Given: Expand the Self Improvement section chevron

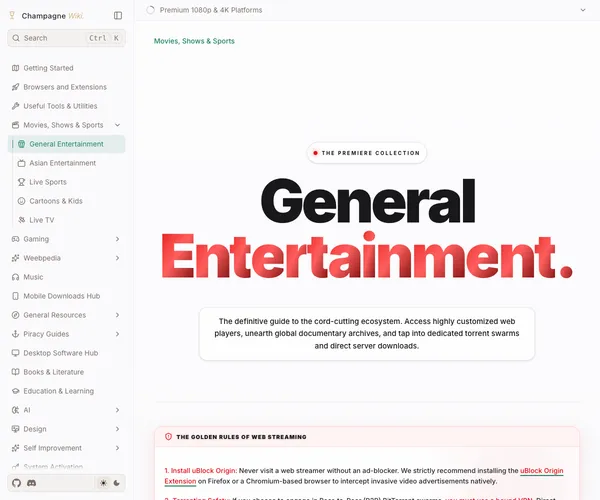Looking at the screenshot, I should (117, 448).
